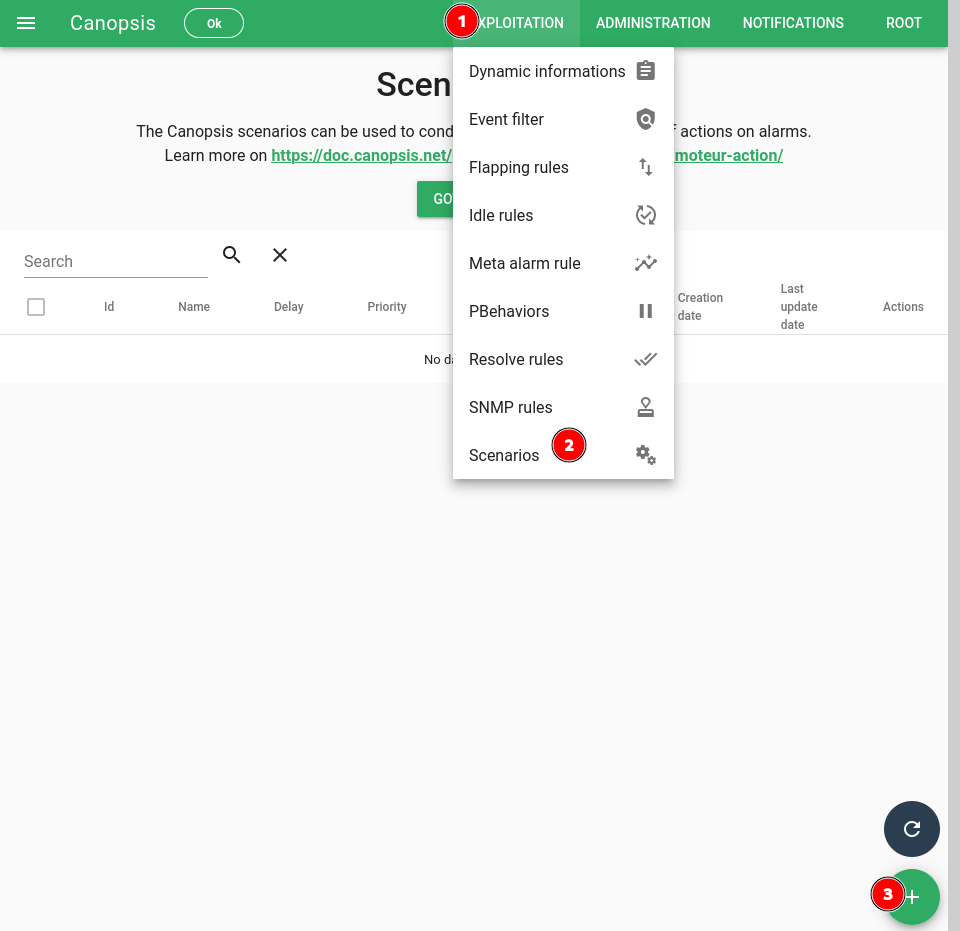960x931 pixels.
Task: Click the Meta alarm rule sparkline icon
Action: (x=645, y=263)
